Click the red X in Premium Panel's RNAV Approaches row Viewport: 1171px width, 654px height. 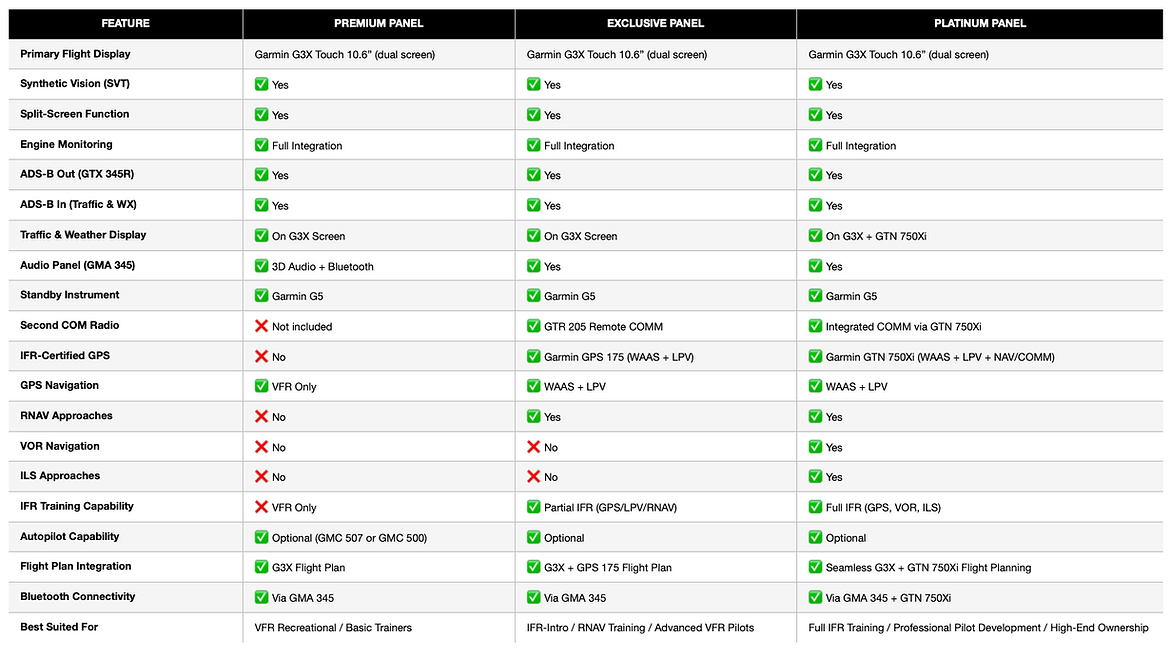tap(261, 416)
